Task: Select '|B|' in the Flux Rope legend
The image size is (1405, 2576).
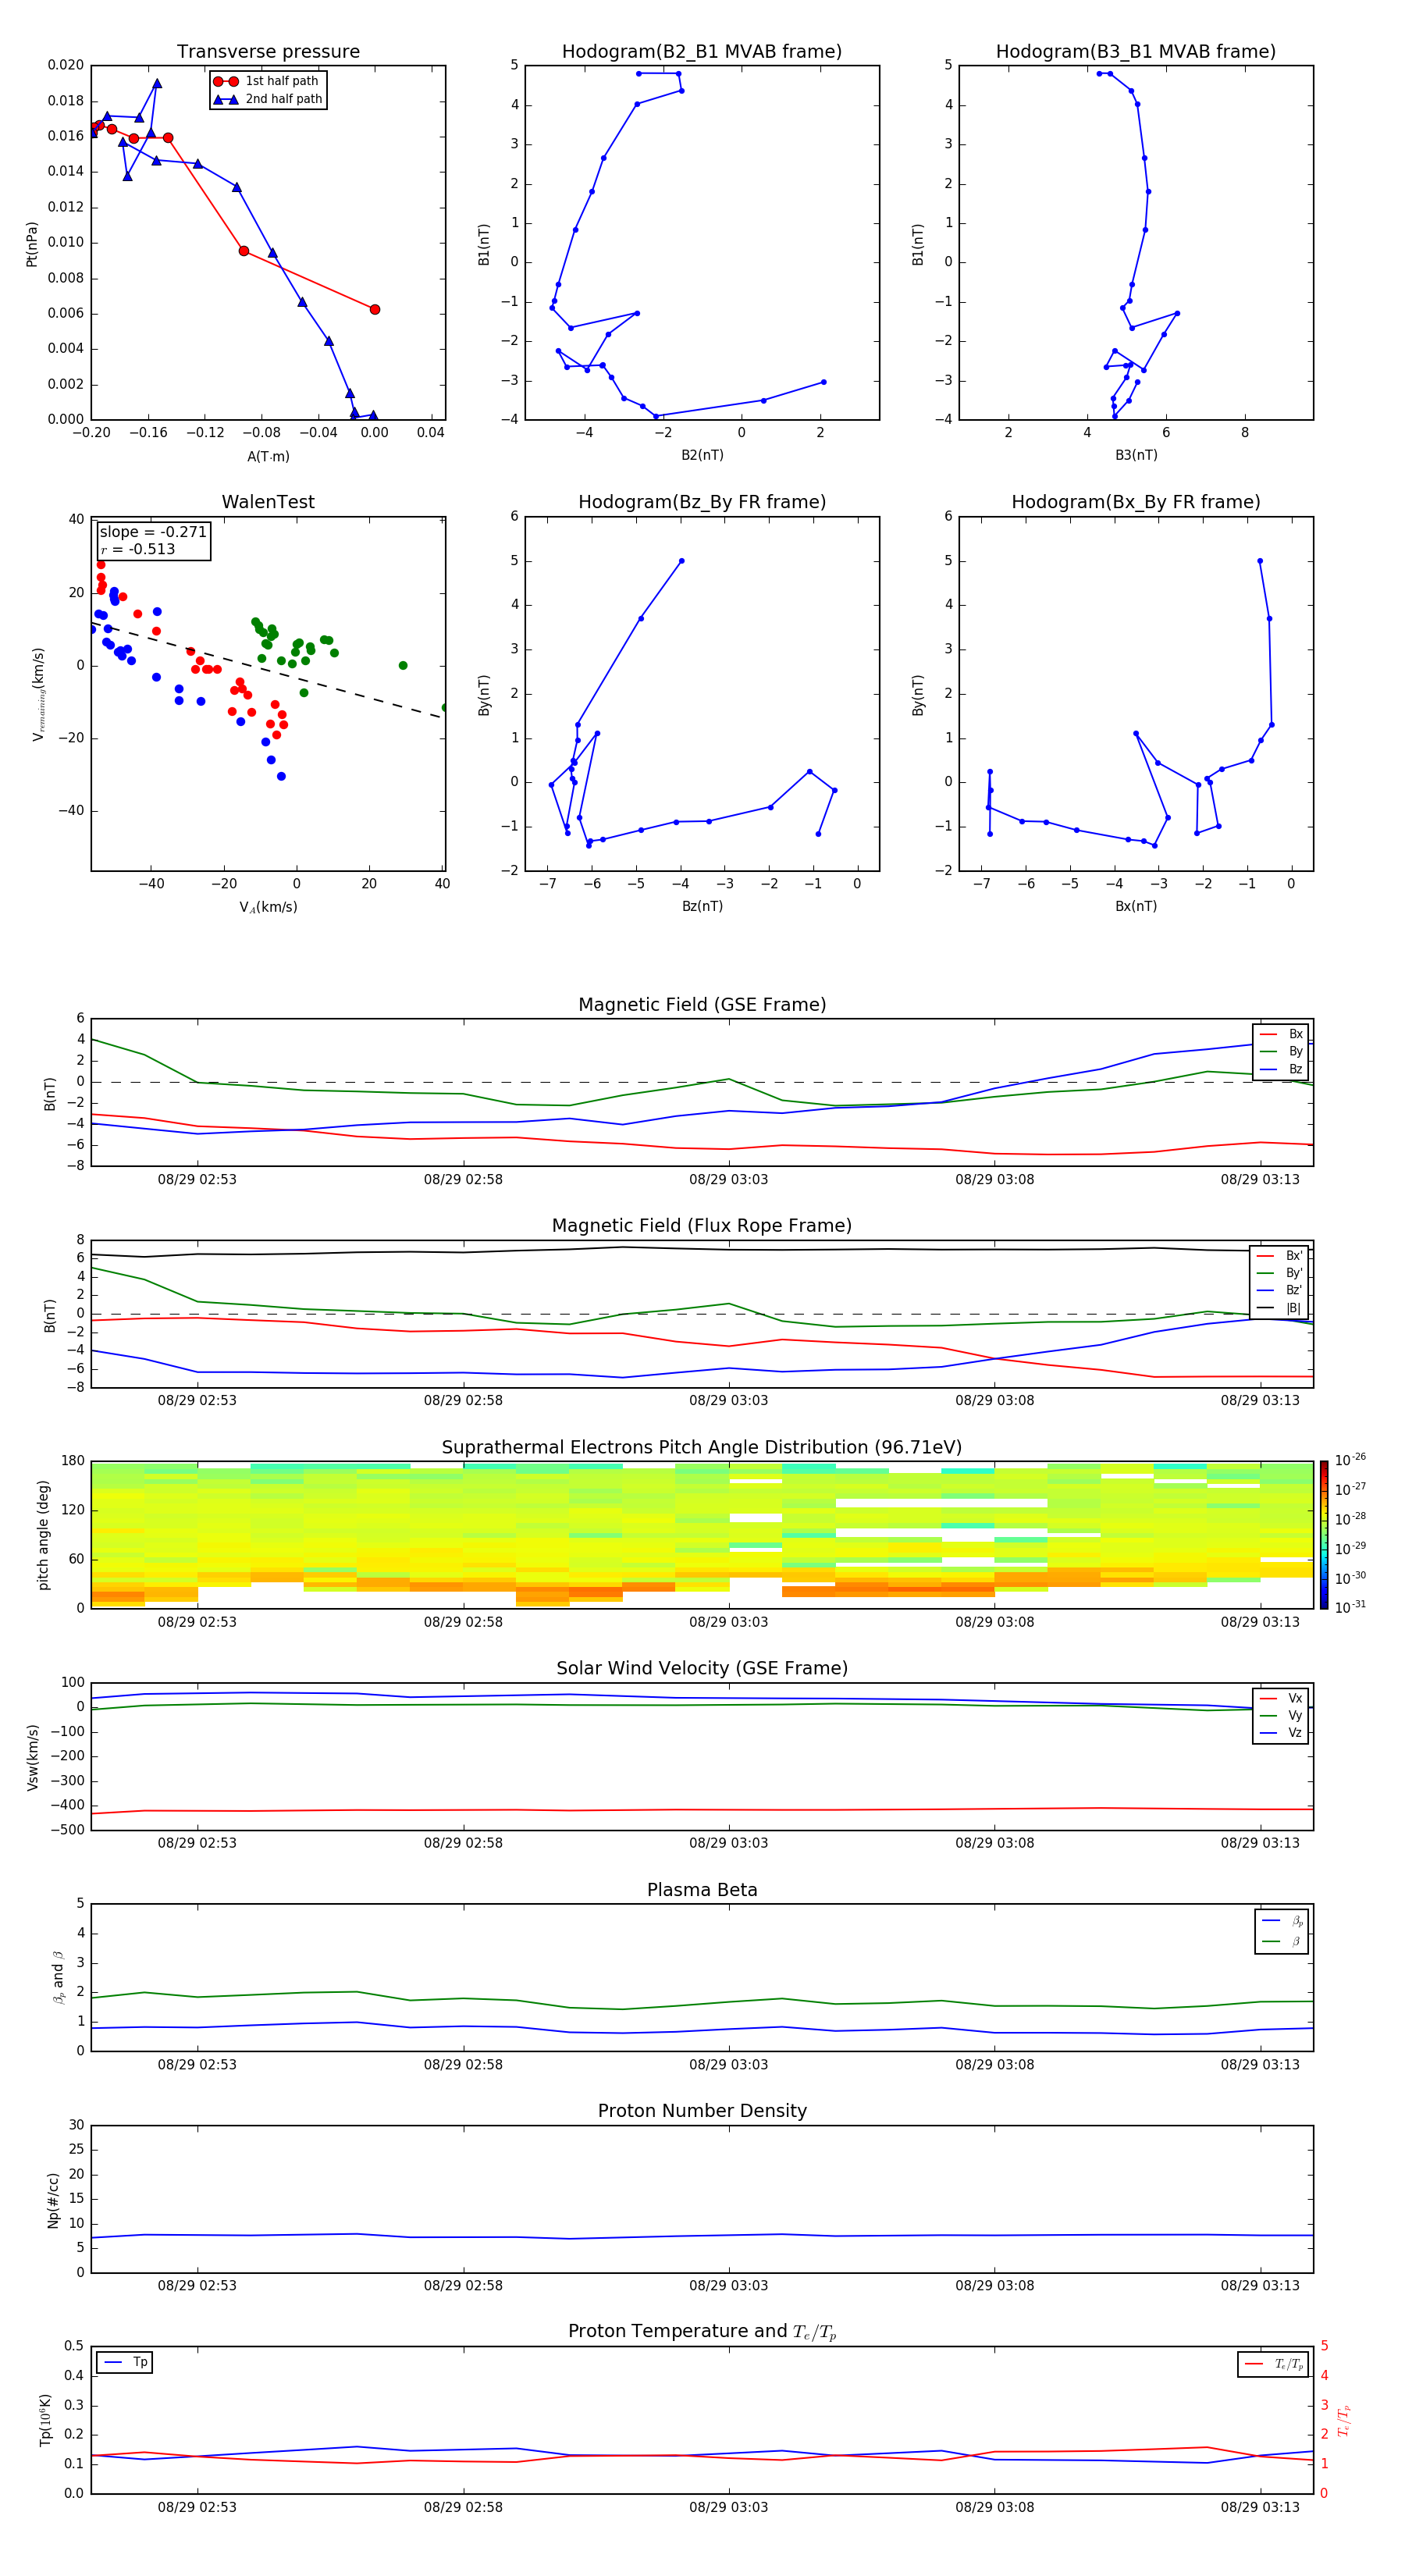Action: 1280,1308
